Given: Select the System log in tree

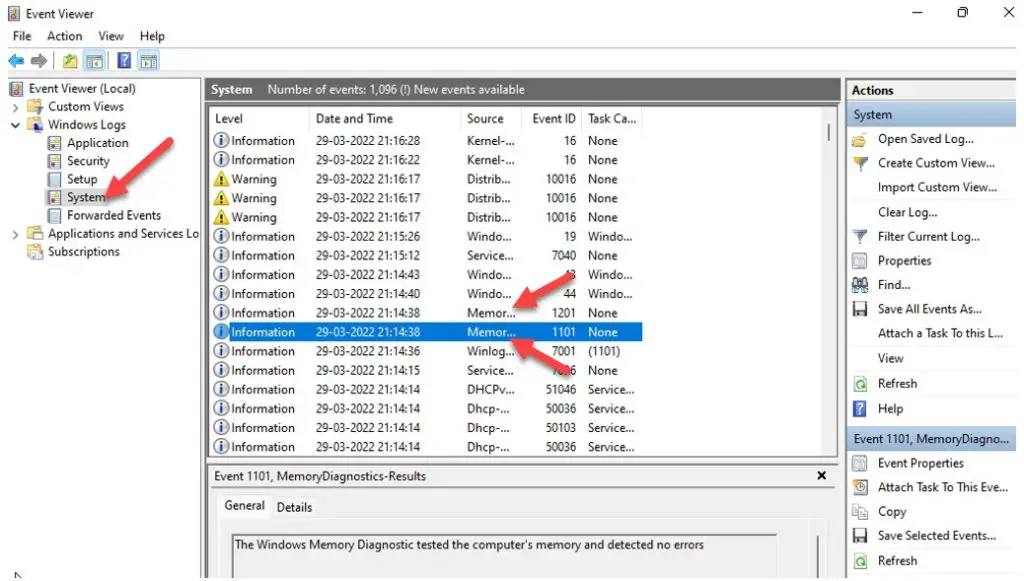Looking at the screenshot, I should point(86,197).
